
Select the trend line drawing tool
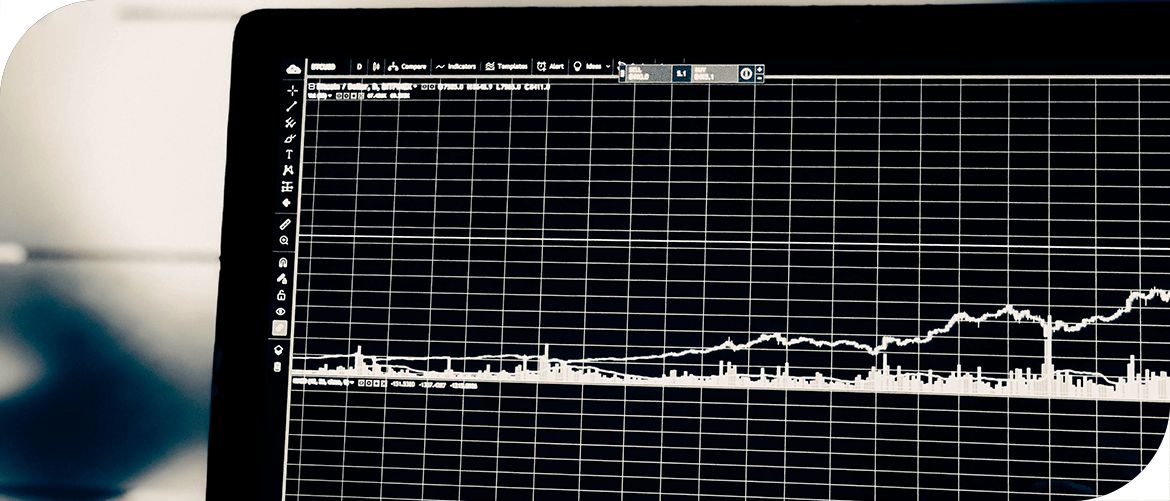291,107
